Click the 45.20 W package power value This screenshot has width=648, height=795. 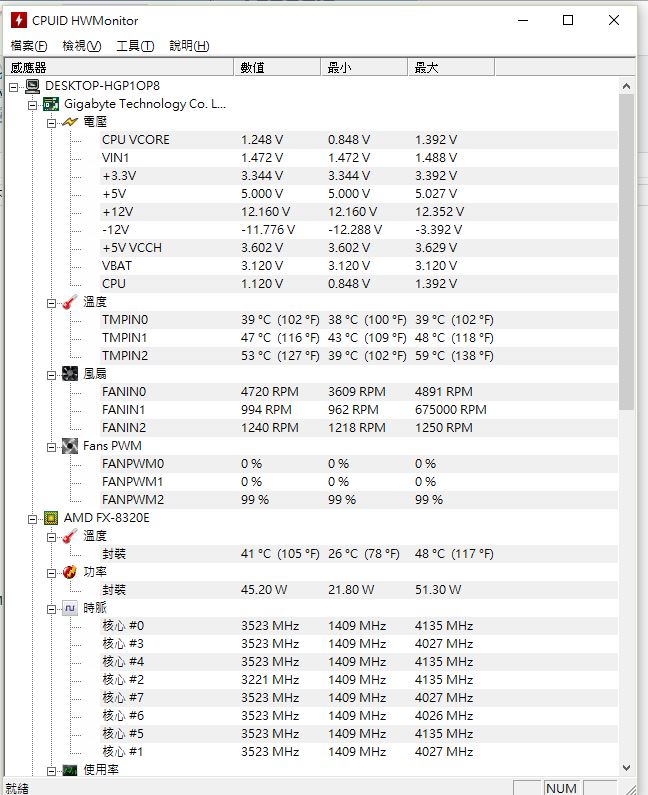pos(264,590)
